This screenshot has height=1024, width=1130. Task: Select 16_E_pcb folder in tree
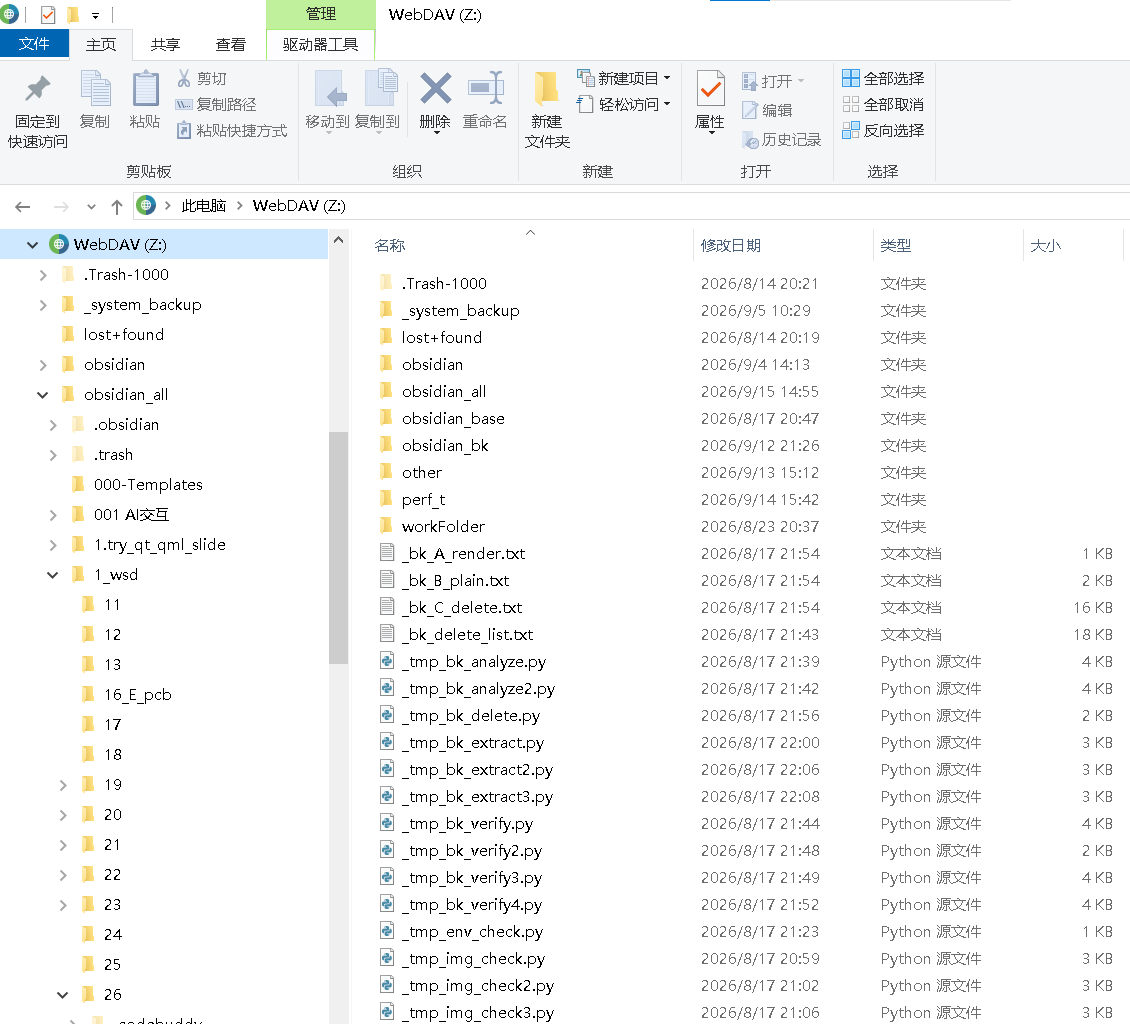[x=138, y=695]
